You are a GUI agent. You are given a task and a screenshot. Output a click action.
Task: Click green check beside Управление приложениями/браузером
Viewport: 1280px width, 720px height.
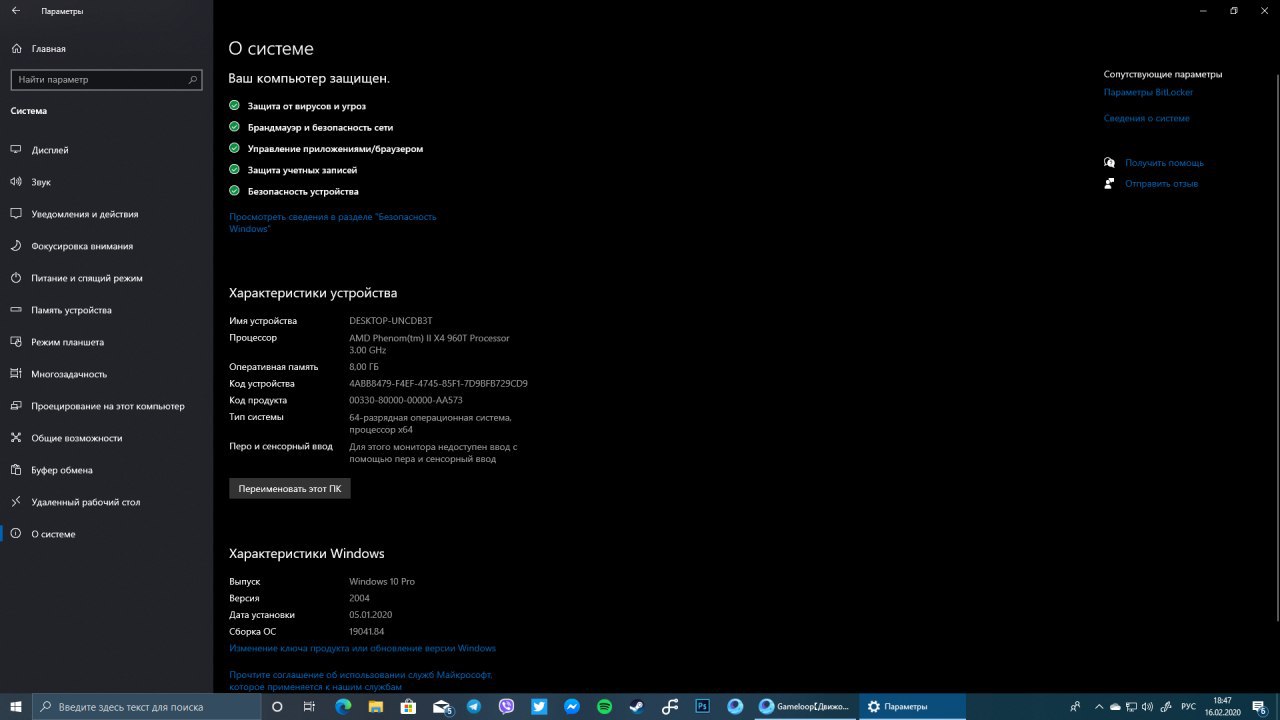point(234,148)
